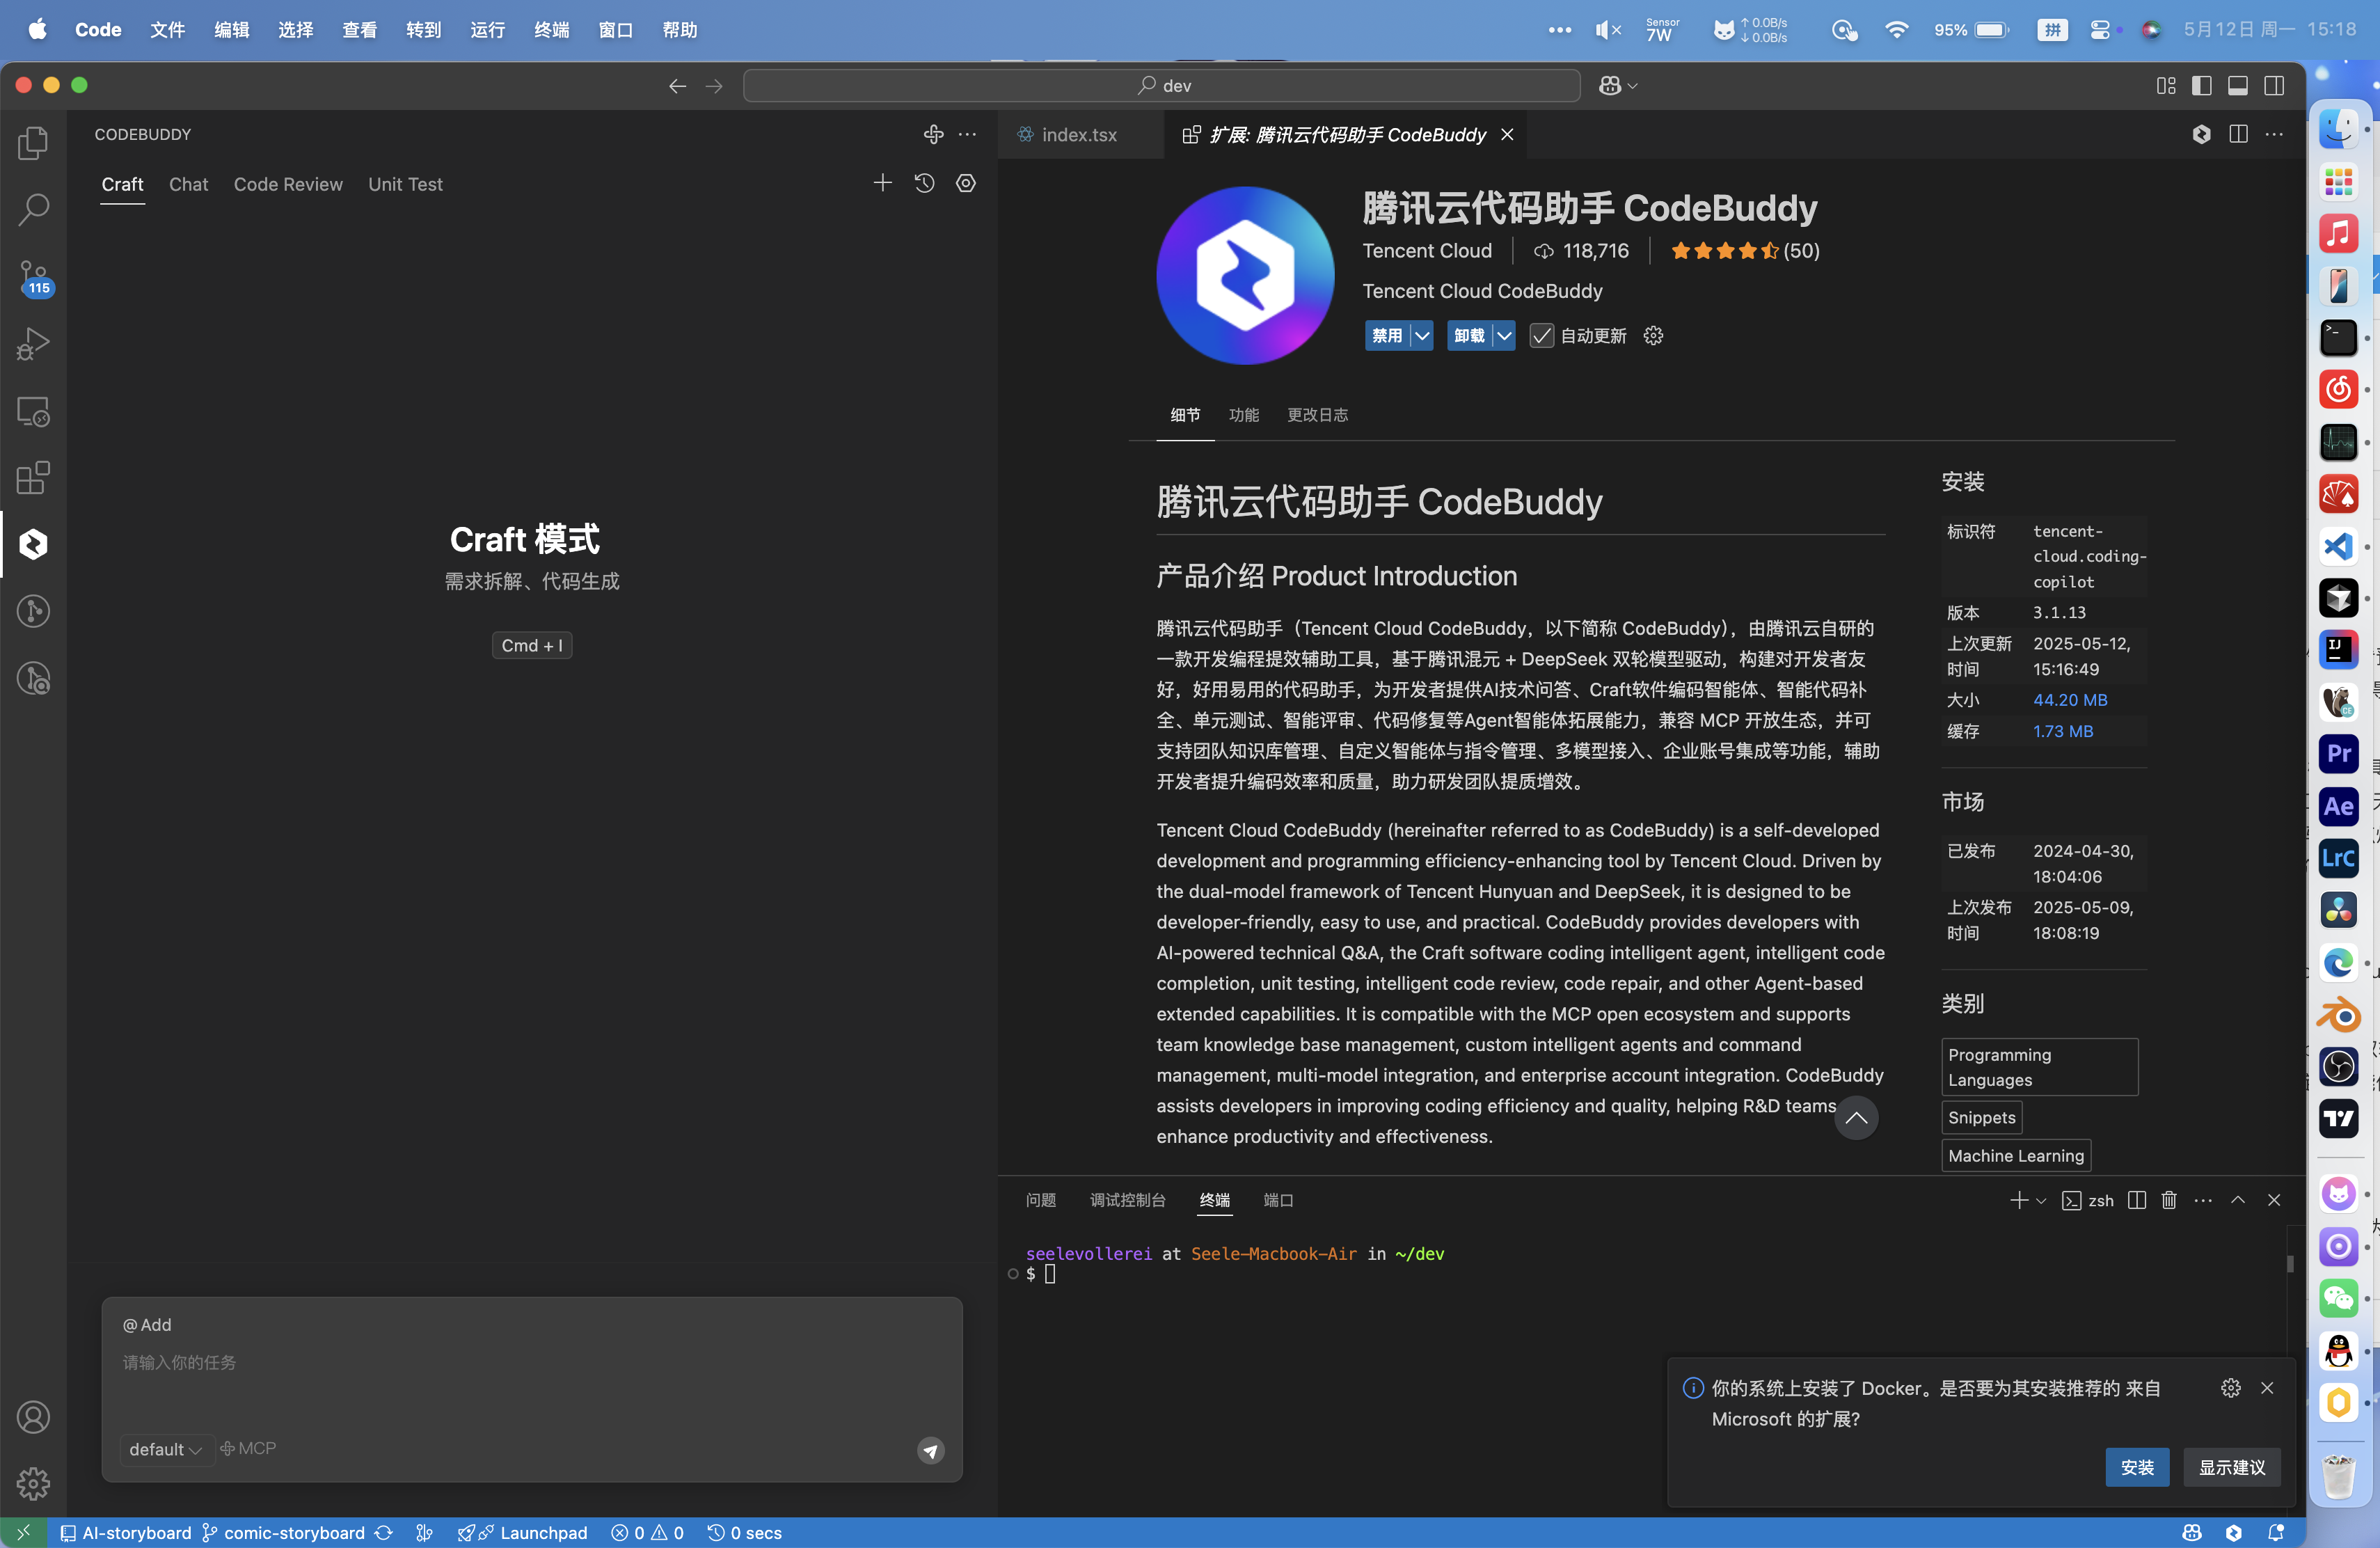Open the Extensions view icon
This screenshot has width=2380, height=1548.
point(33,478)
